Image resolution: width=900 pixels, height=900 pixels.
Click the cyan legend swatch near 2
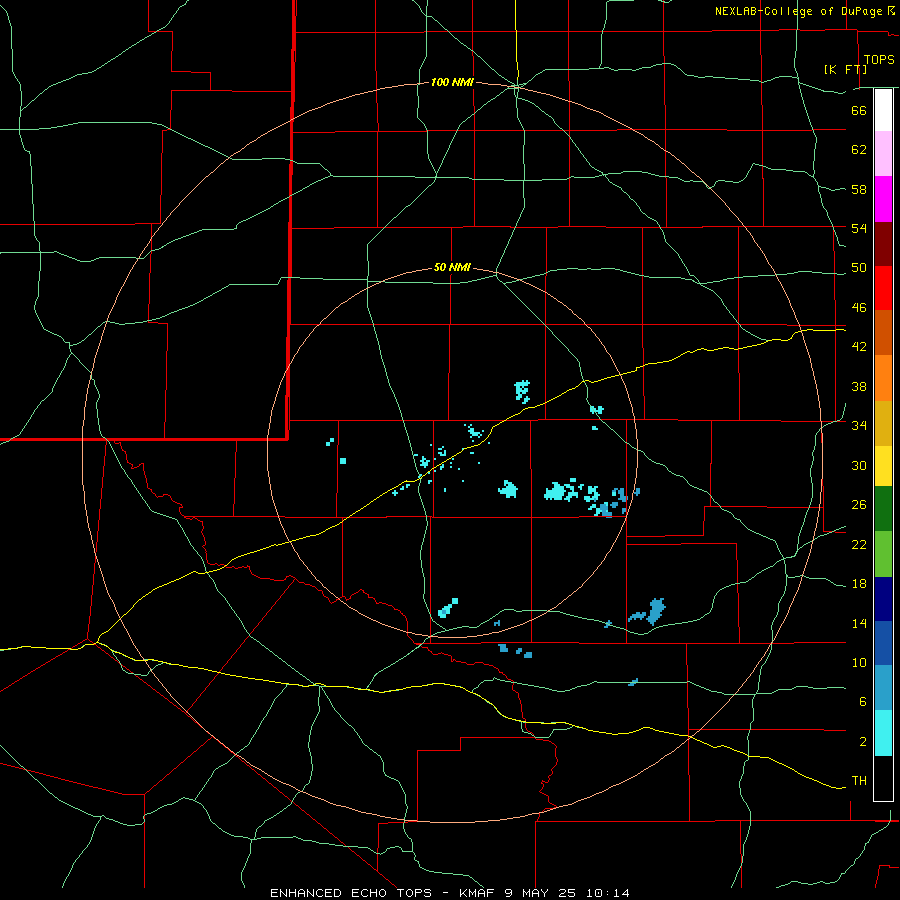(x=883, y=733)
